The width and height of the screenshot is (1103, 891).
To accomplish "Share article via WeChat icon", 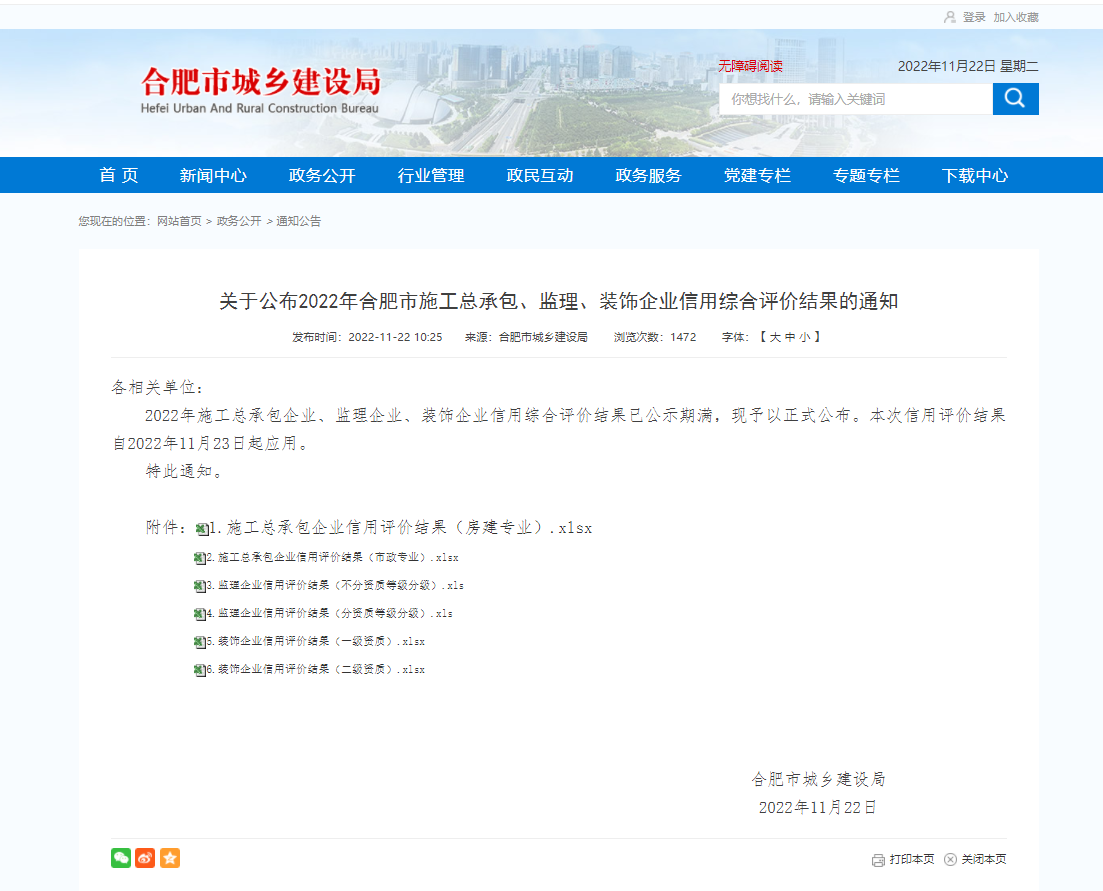I will coord(121,858).
